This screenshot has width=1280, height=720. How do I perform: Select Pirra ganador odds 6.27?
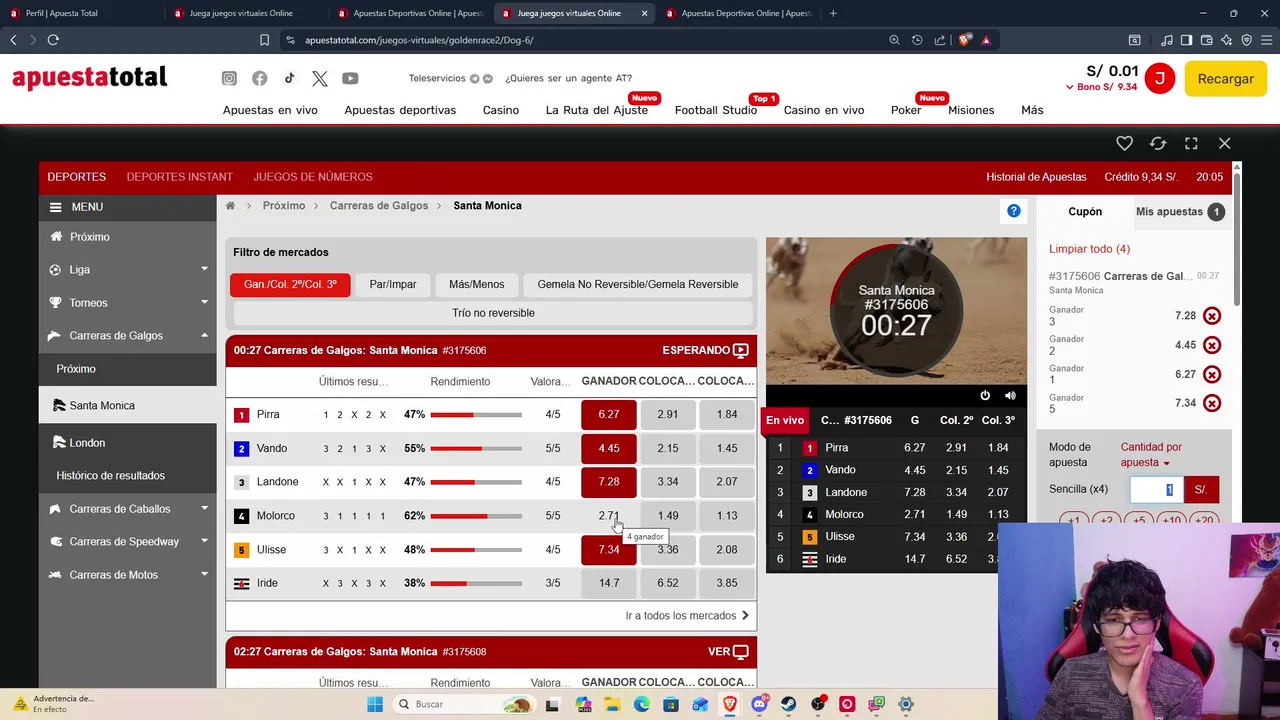(x=609, y=414)
